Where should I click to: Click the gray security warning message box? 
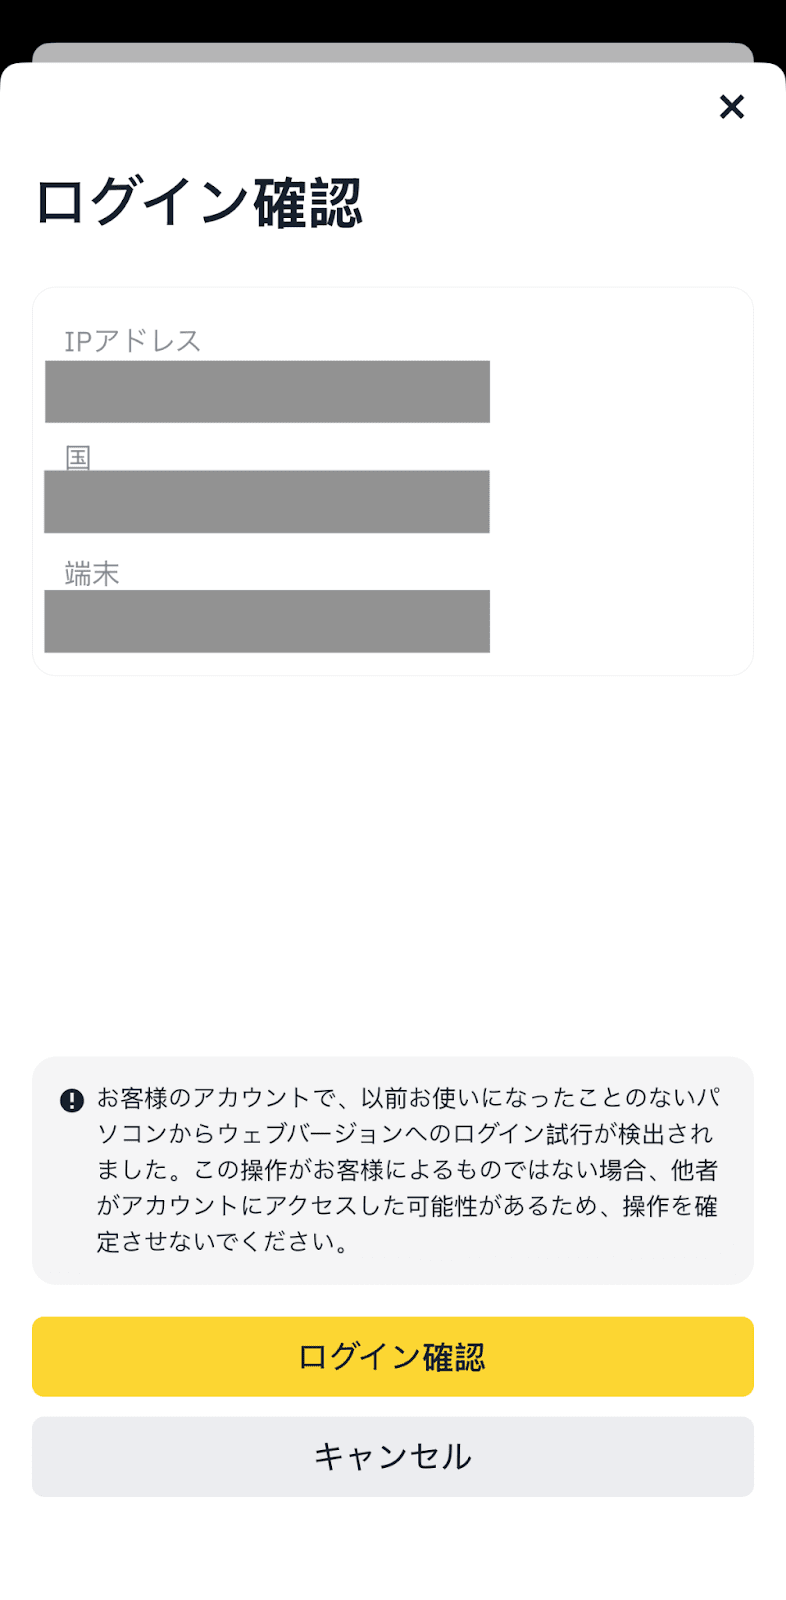click(393, 1170)
